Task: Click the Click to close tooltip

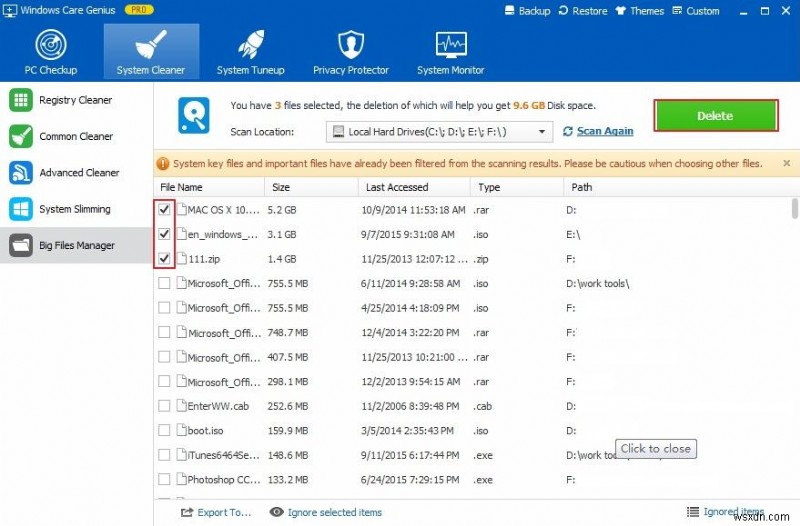Action: click(x=656, y=448)
